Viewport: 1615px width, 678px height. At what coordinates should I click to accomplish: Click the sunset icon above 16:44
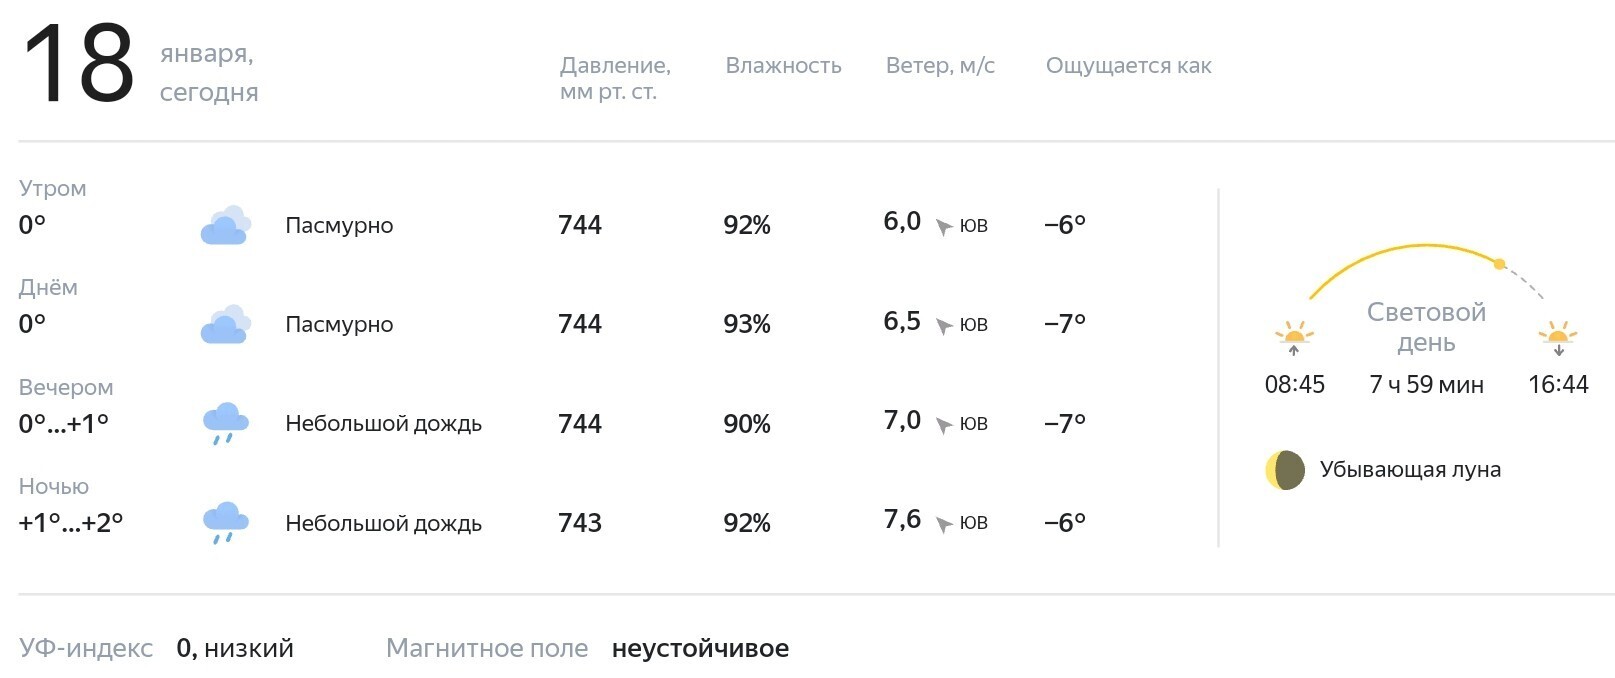(x=1558, y=338)
